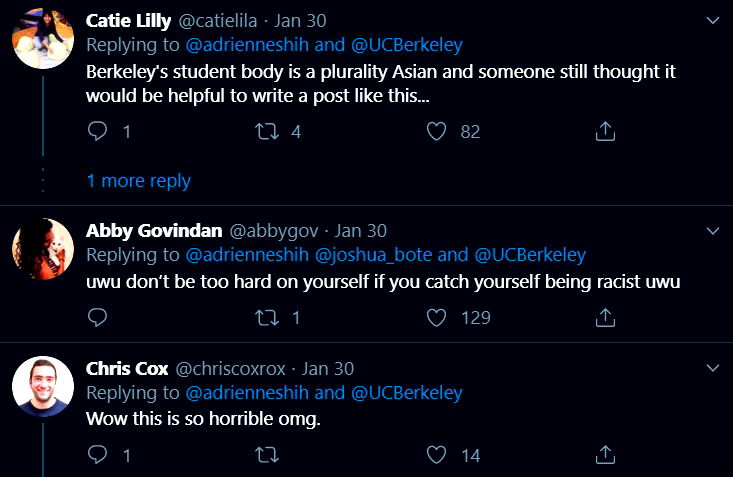Open more options on Chris Cox's tweet
Screen dimensions: 733x477
click(x=711, y=369)
